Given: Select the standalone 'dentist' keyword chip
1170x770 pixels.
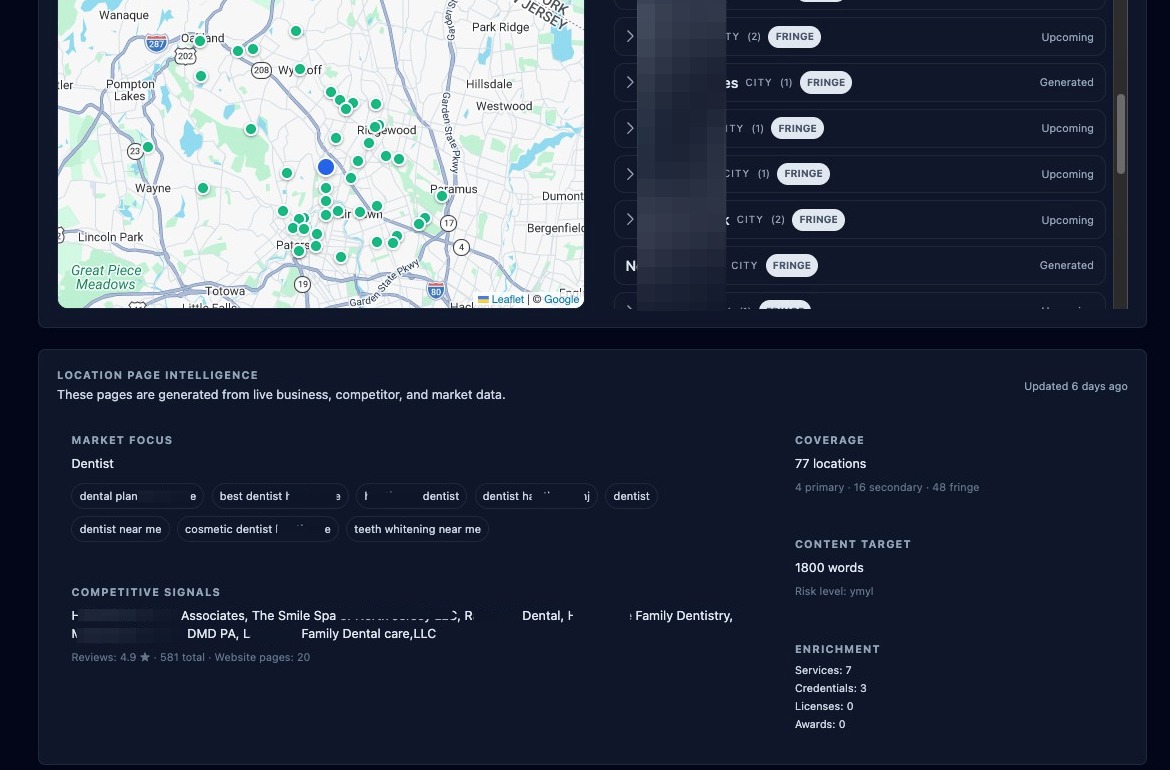Looking at the screenshot, I should pyautogui.click(x=631, y=496).
